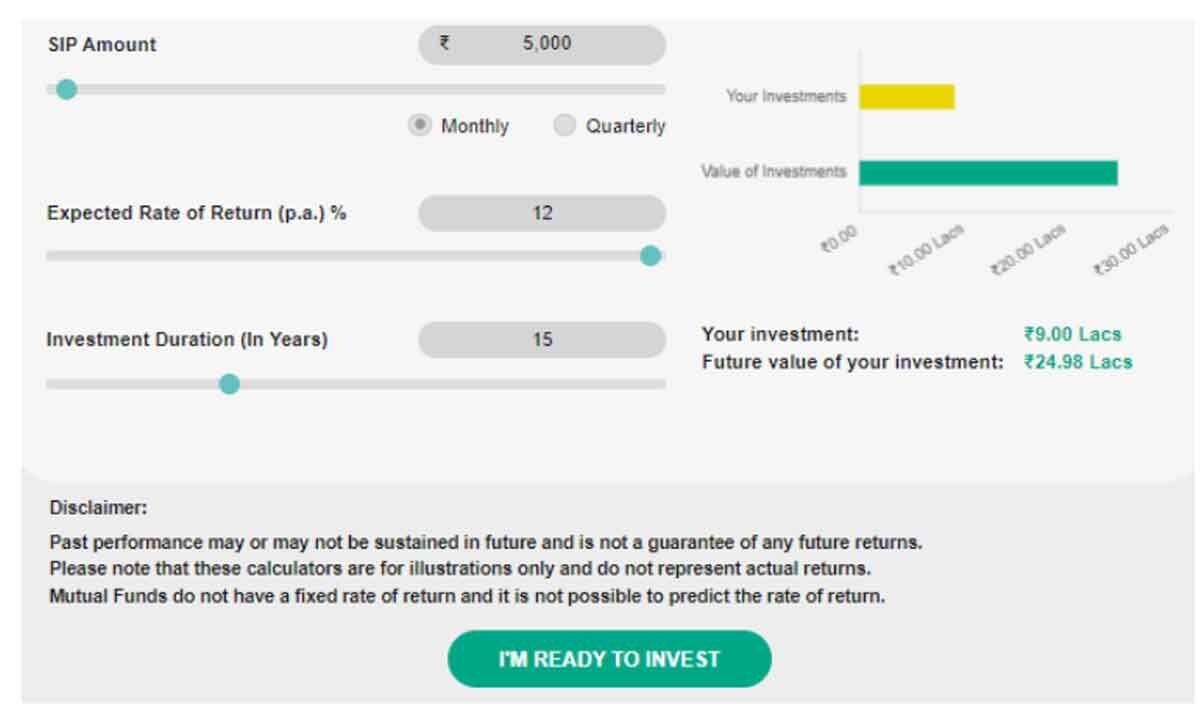The width and height of the screenshot is (1200, 720).
Task: Click the Investment Duration slider handle
Action: [x=228, y=383]
